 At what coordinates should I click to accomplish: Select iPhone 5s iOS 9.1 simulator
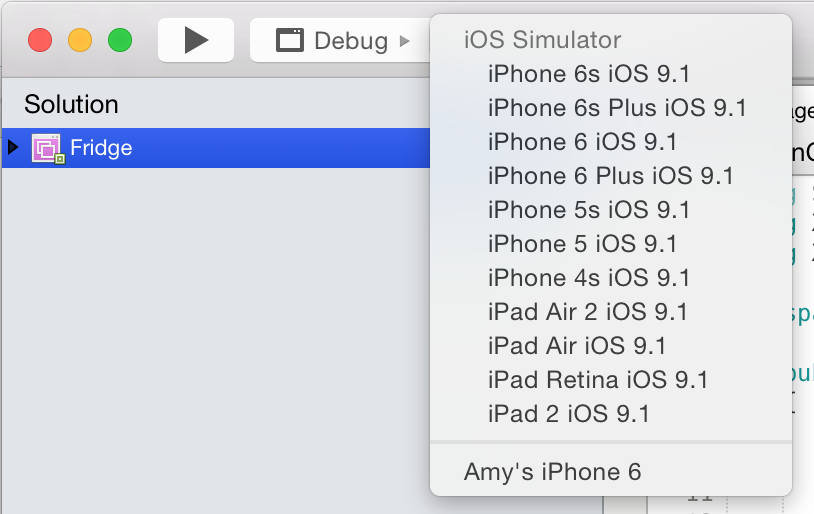coord(611,210)
